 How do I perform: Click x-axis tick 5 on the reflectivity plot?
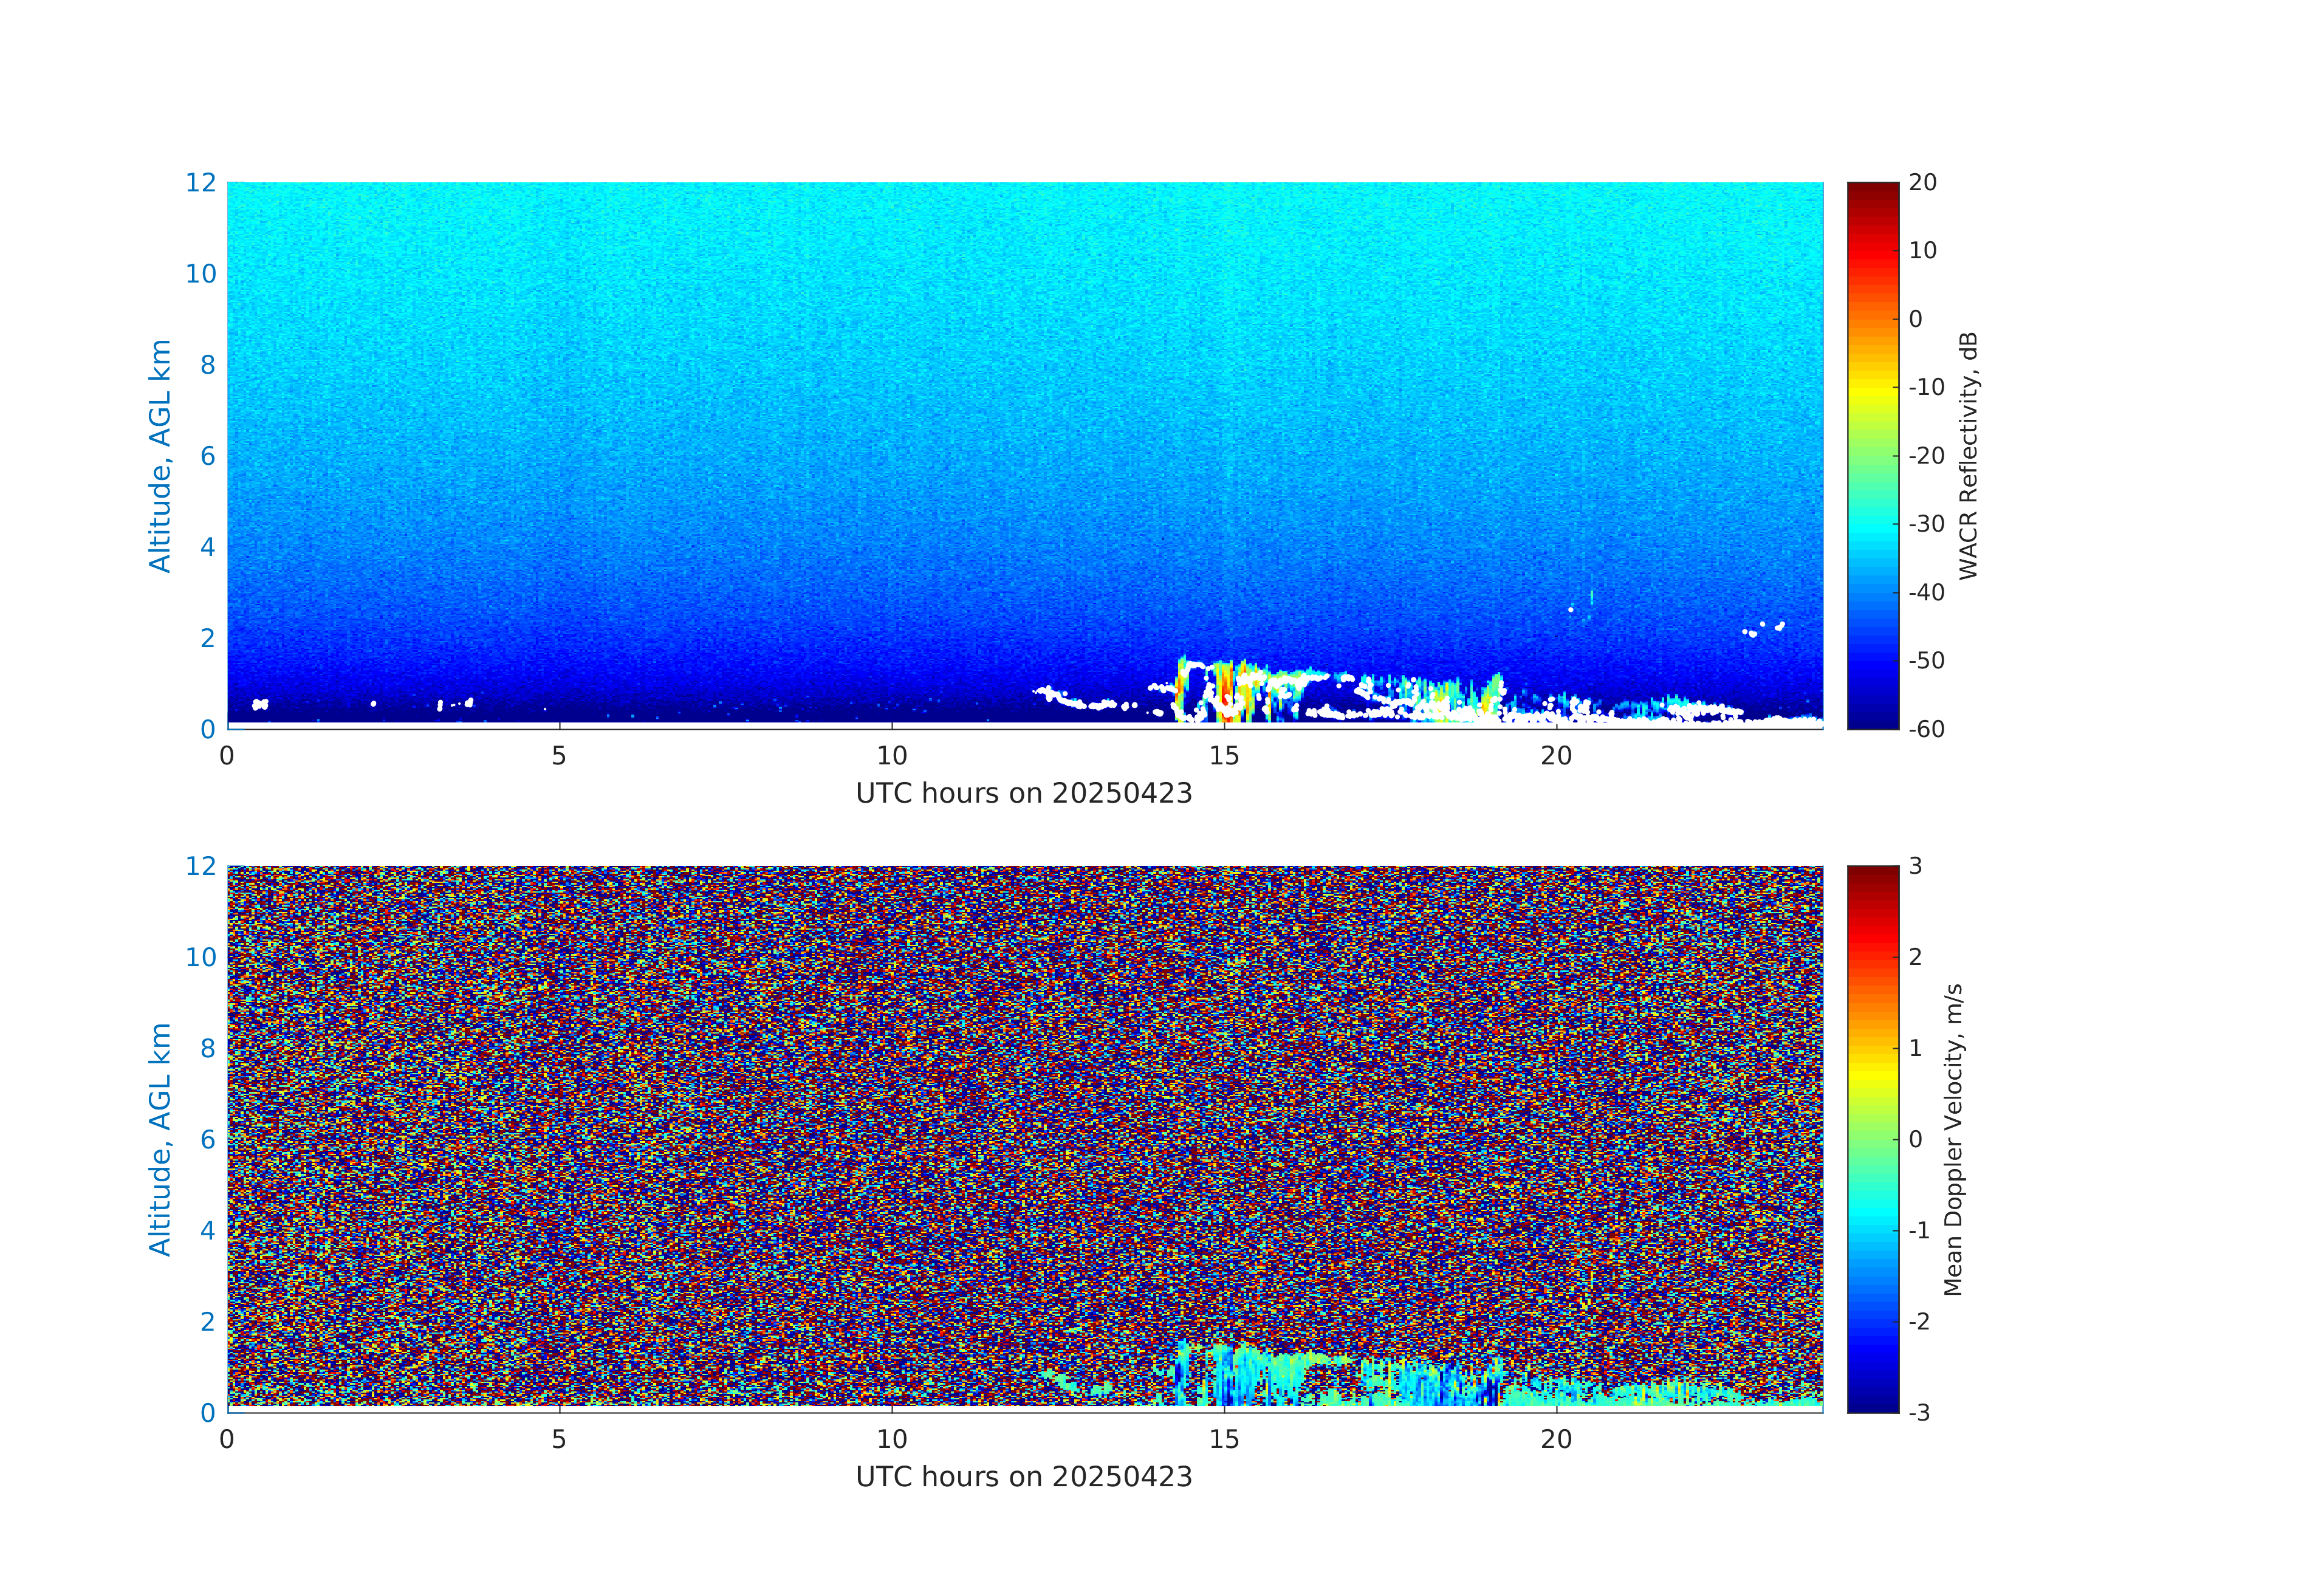click(559, 756)
